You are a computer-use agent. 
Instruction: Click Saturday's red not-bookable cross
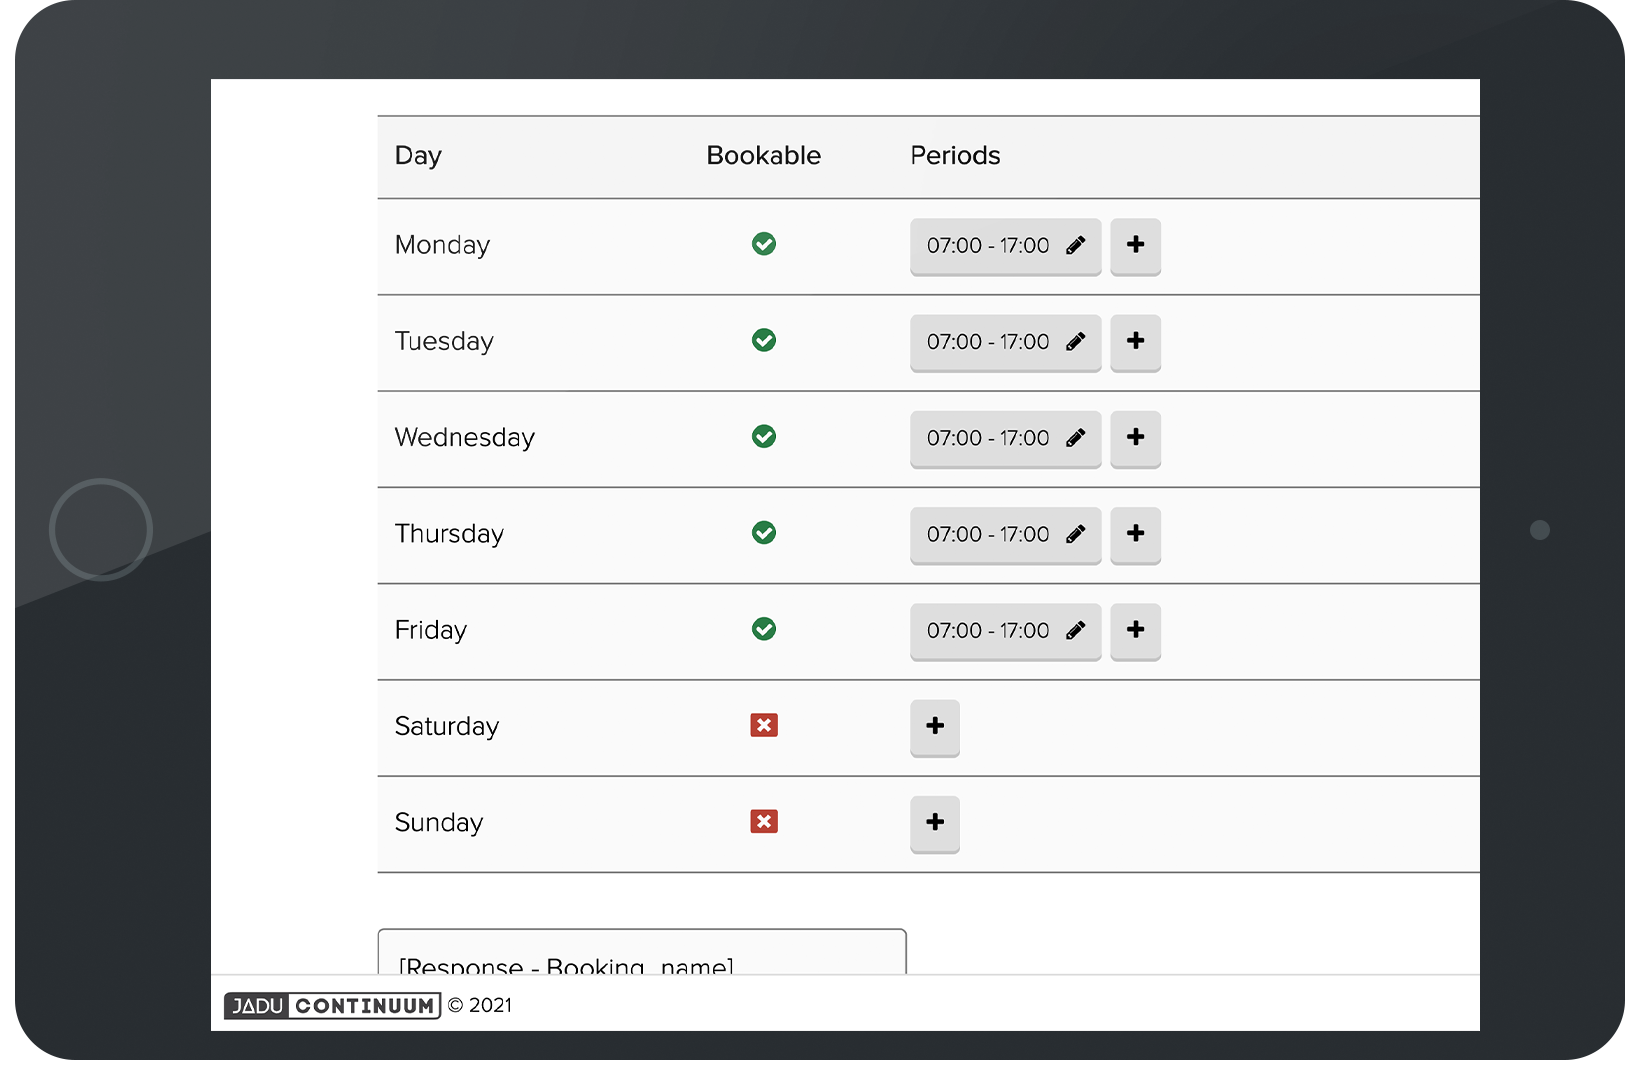point(764,725)
